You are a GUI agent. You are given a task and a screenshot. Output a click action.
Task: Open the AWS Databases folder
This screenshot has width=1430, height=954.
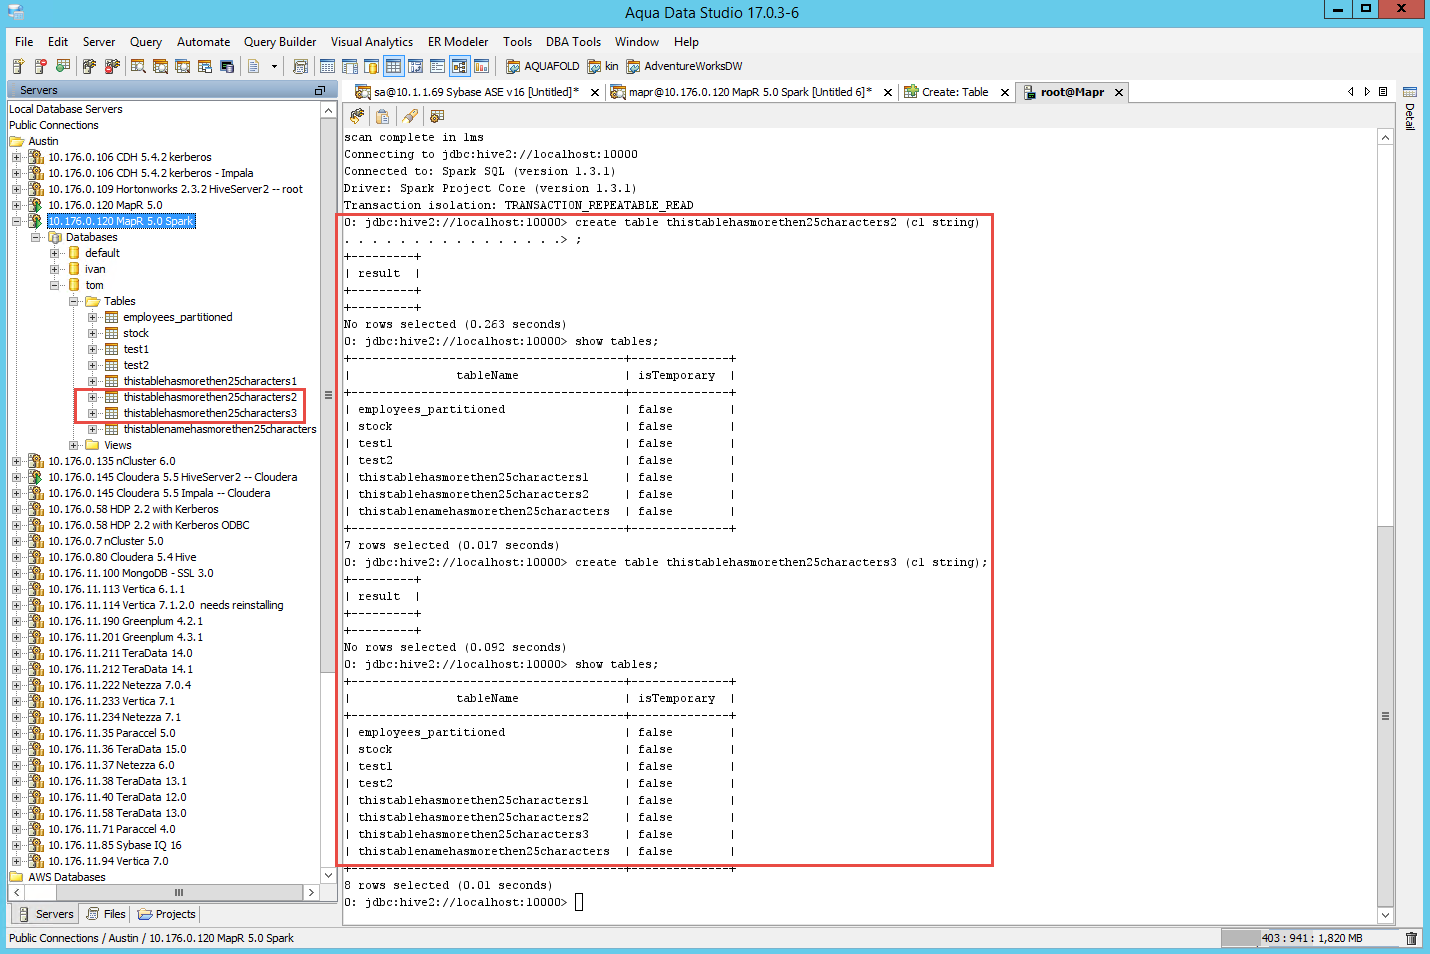tap(66, 877)
